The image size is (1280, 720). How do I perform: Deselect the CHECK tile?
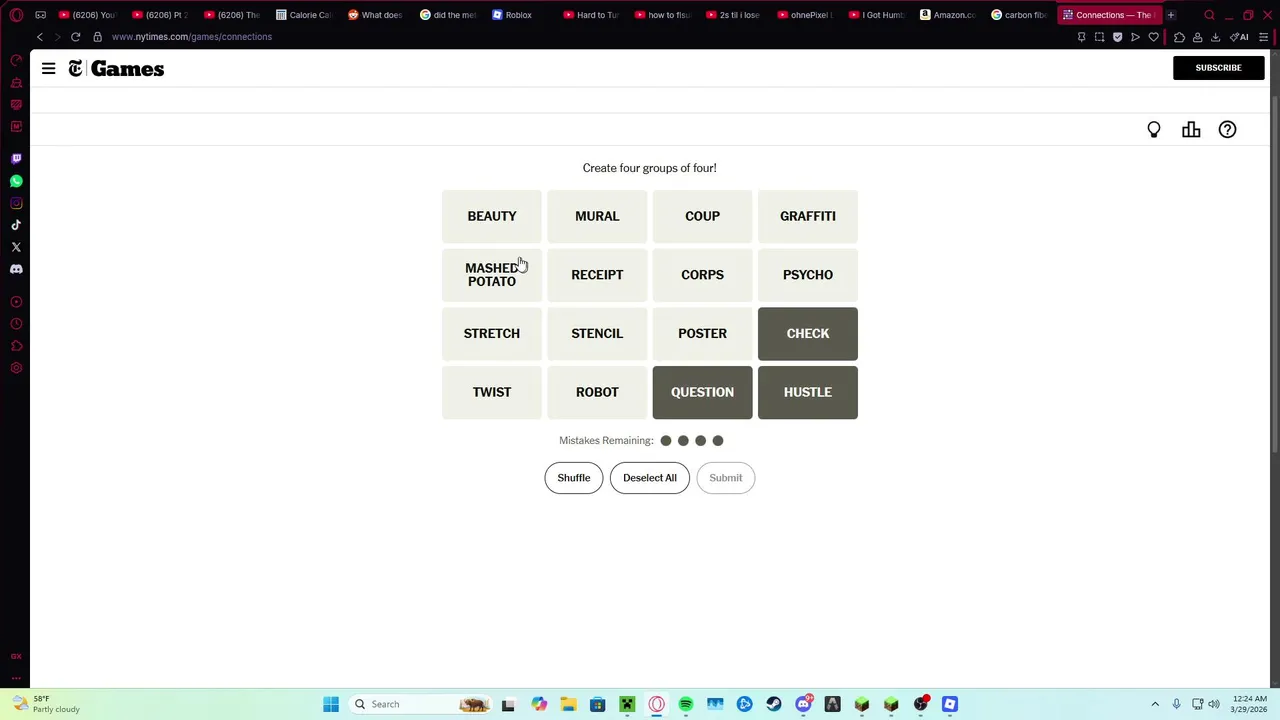click(808, 334)
